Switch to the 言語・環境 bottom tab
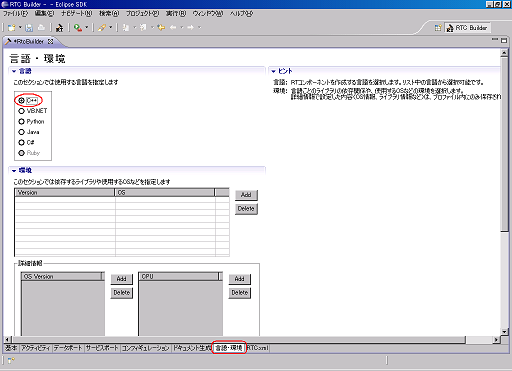This screenshot has width=512, height=371. (x=229, y=348)
